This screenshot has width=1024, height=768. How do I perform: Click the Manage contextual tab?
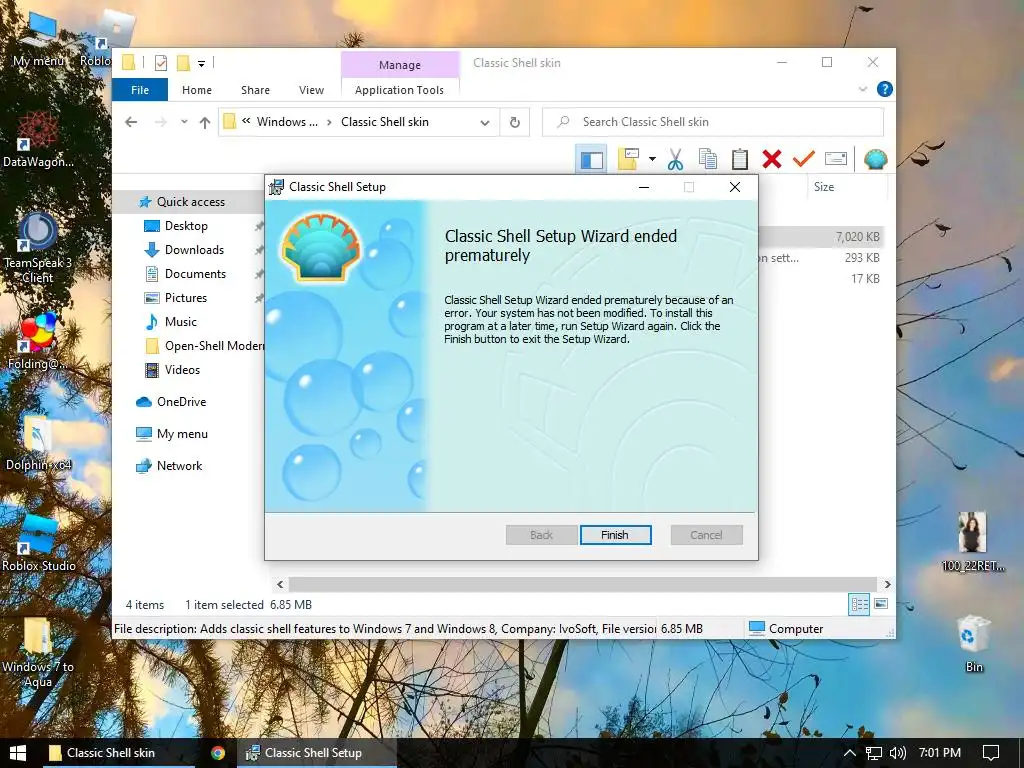pyautogui.click(x=400, y=65)
